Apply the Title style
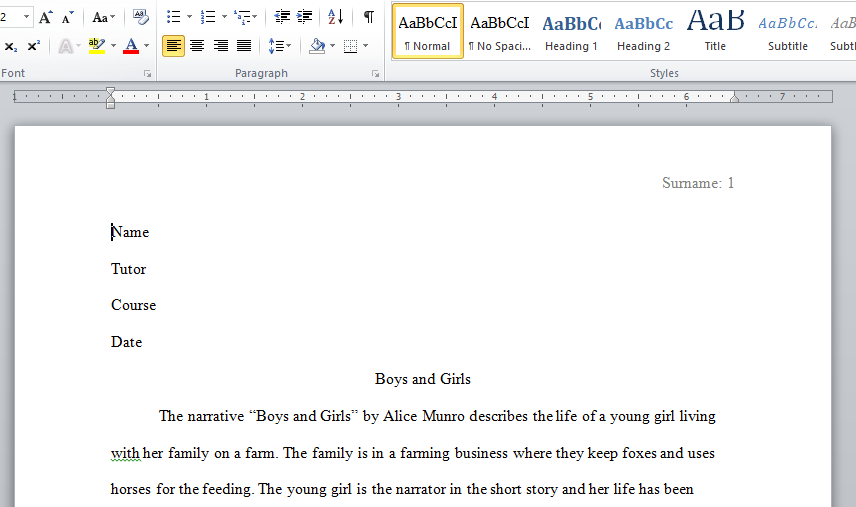 (x=716, y=31)
